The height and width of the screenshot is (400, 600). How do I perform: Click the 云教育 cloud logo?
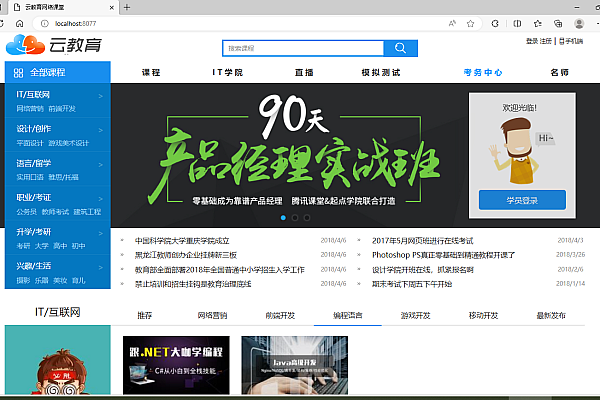54,45
